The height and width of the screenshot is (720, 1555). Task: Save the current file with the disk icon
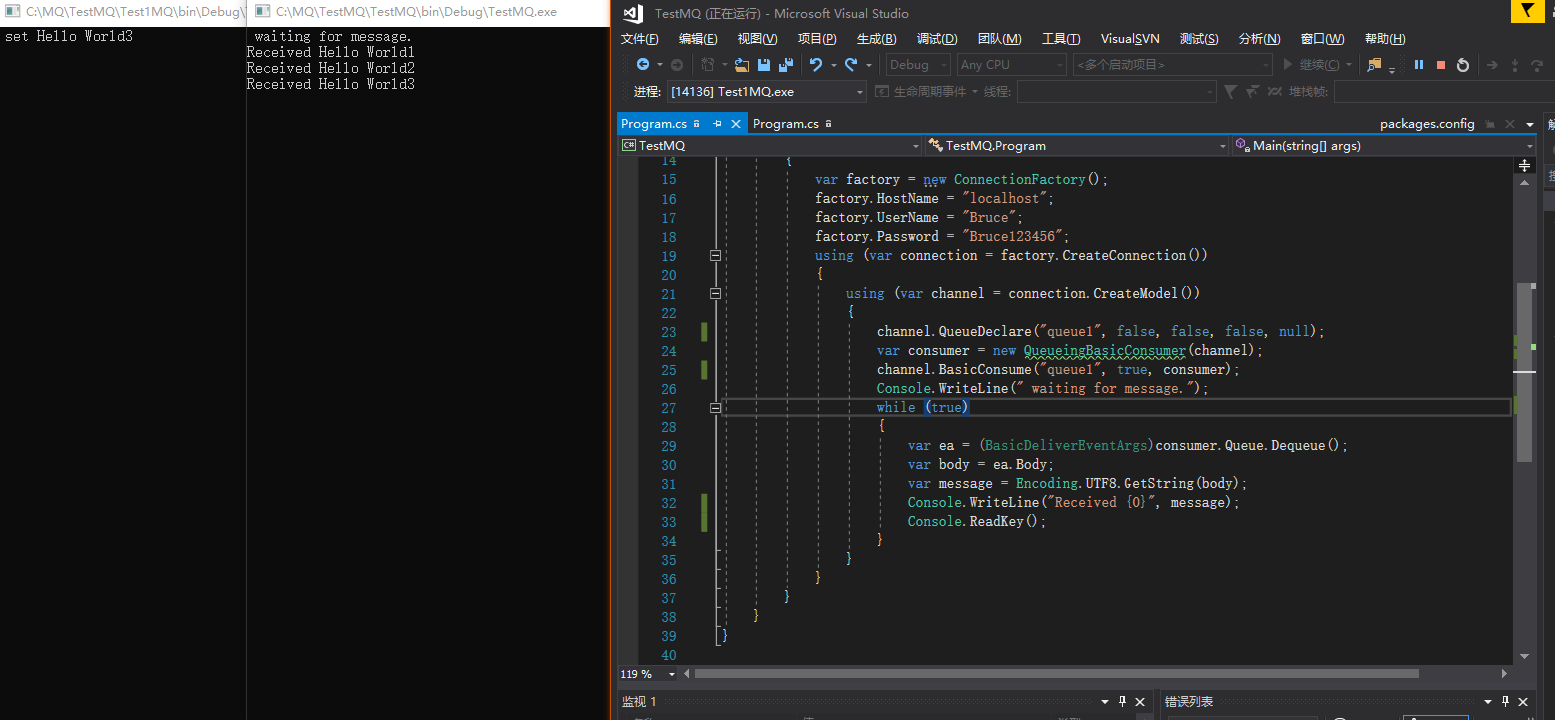(764, 64)
